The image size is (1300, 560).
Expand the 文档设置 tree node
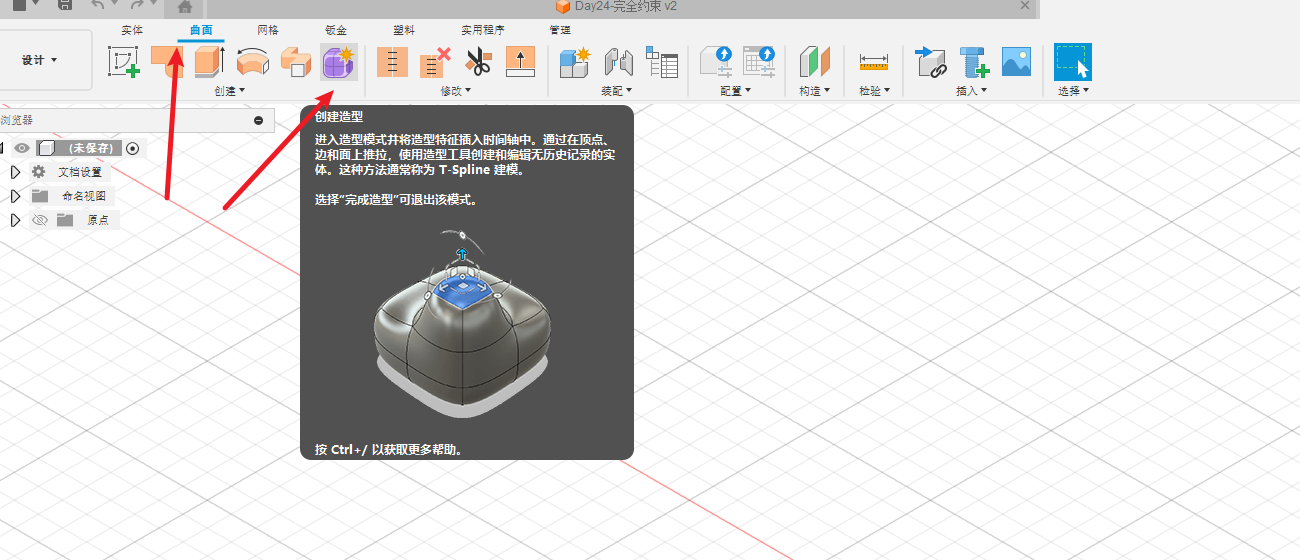pos(15,172)
